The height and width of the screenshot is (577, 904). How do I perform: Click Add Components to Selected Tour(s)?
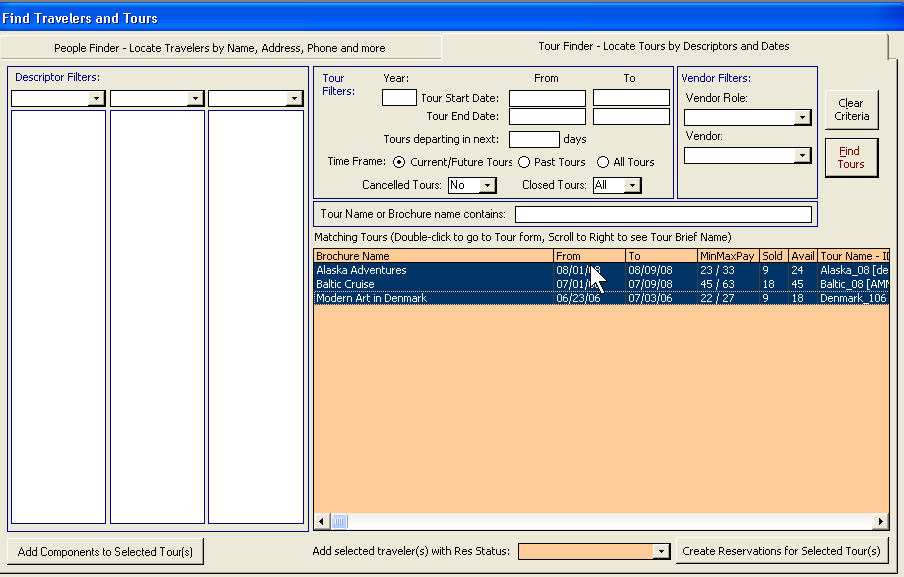pos(105,552)
